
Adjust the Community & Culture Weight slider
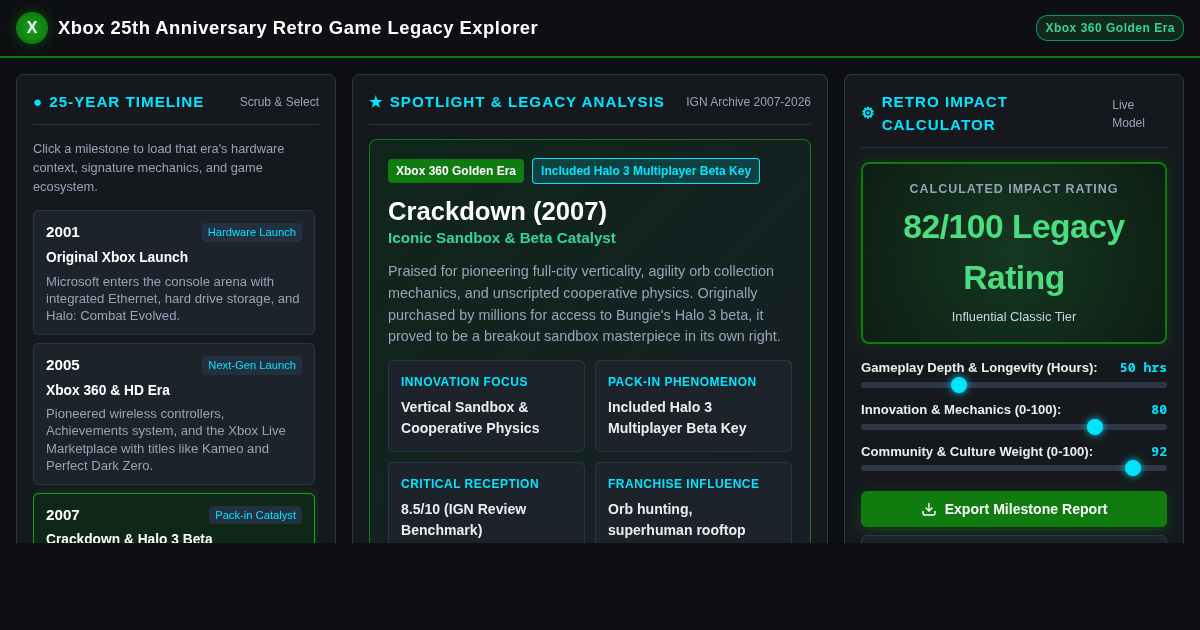point(1014,468)
